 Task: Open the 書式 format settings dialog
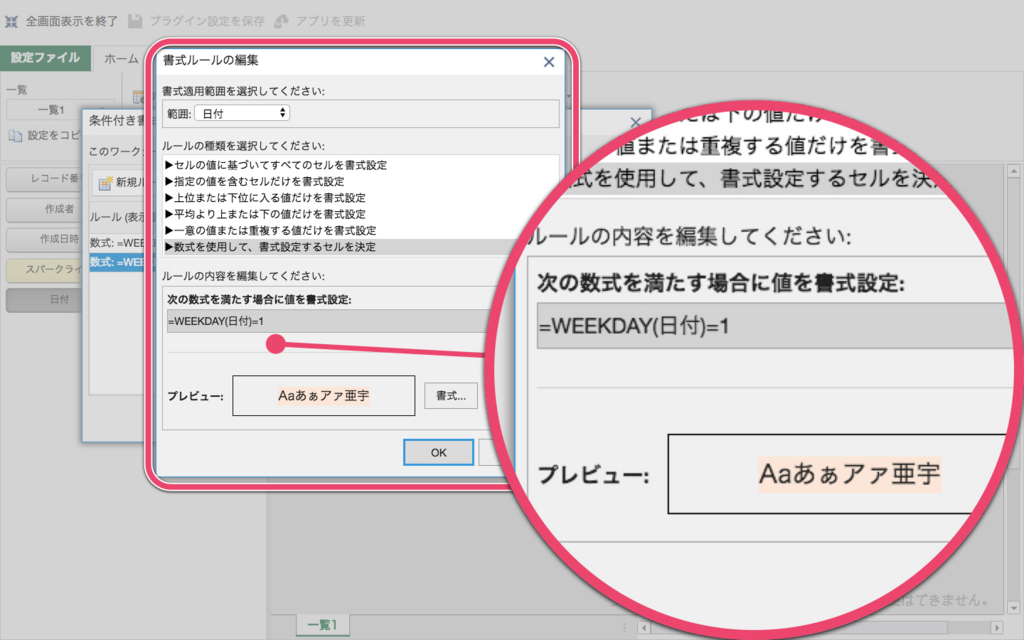(450, 395)
